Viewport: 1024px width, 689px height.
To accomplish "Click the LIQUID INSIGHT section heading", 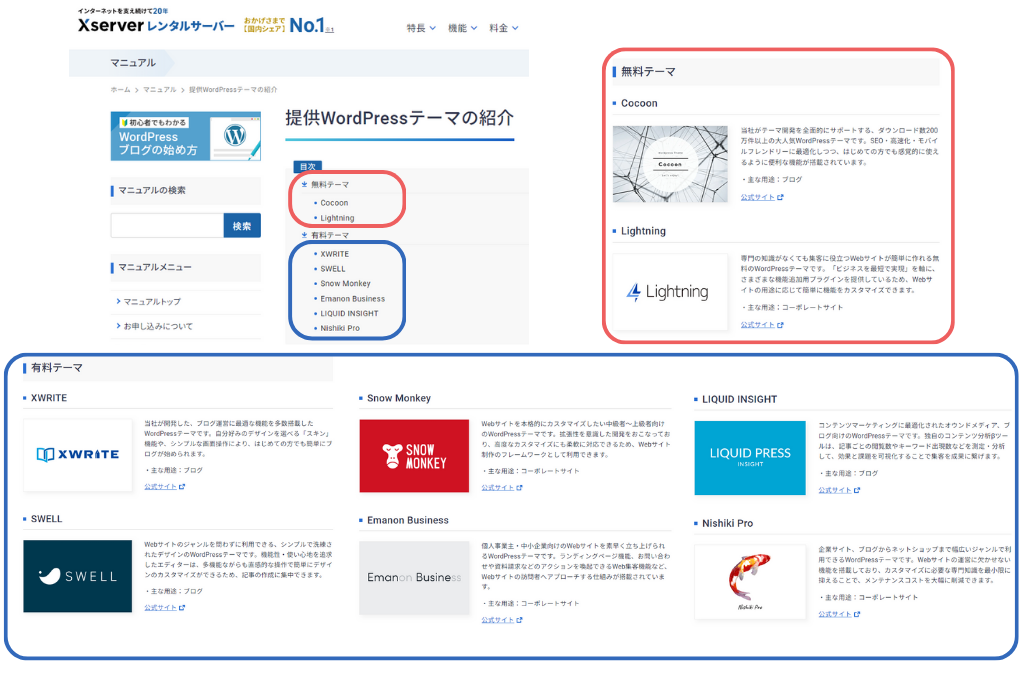I will [x=739, y=399].
